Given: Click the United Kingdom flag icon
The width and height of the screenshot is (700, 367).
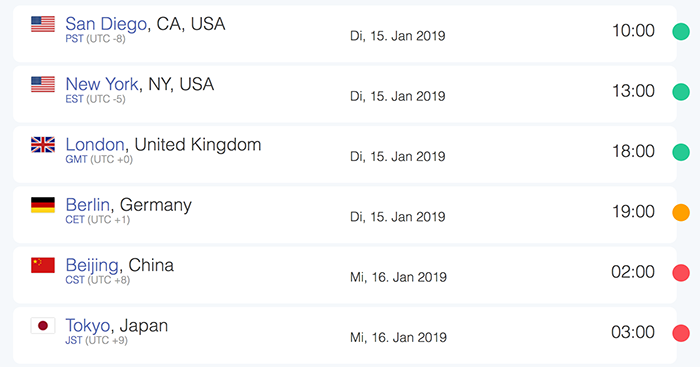Looking at the screenshot, I should pyautogui.click(x=43, y=145).
